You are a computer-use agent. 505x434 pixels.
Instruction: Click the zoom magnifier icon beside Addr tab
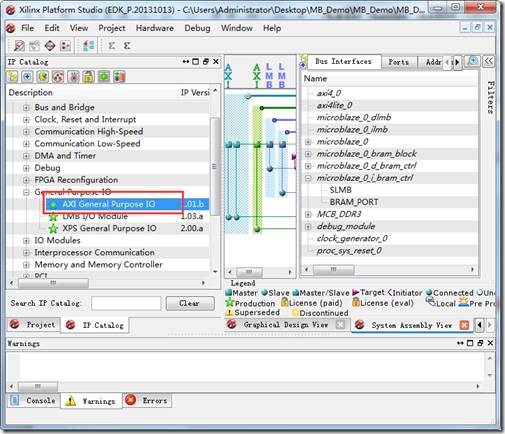coord(472,61)
